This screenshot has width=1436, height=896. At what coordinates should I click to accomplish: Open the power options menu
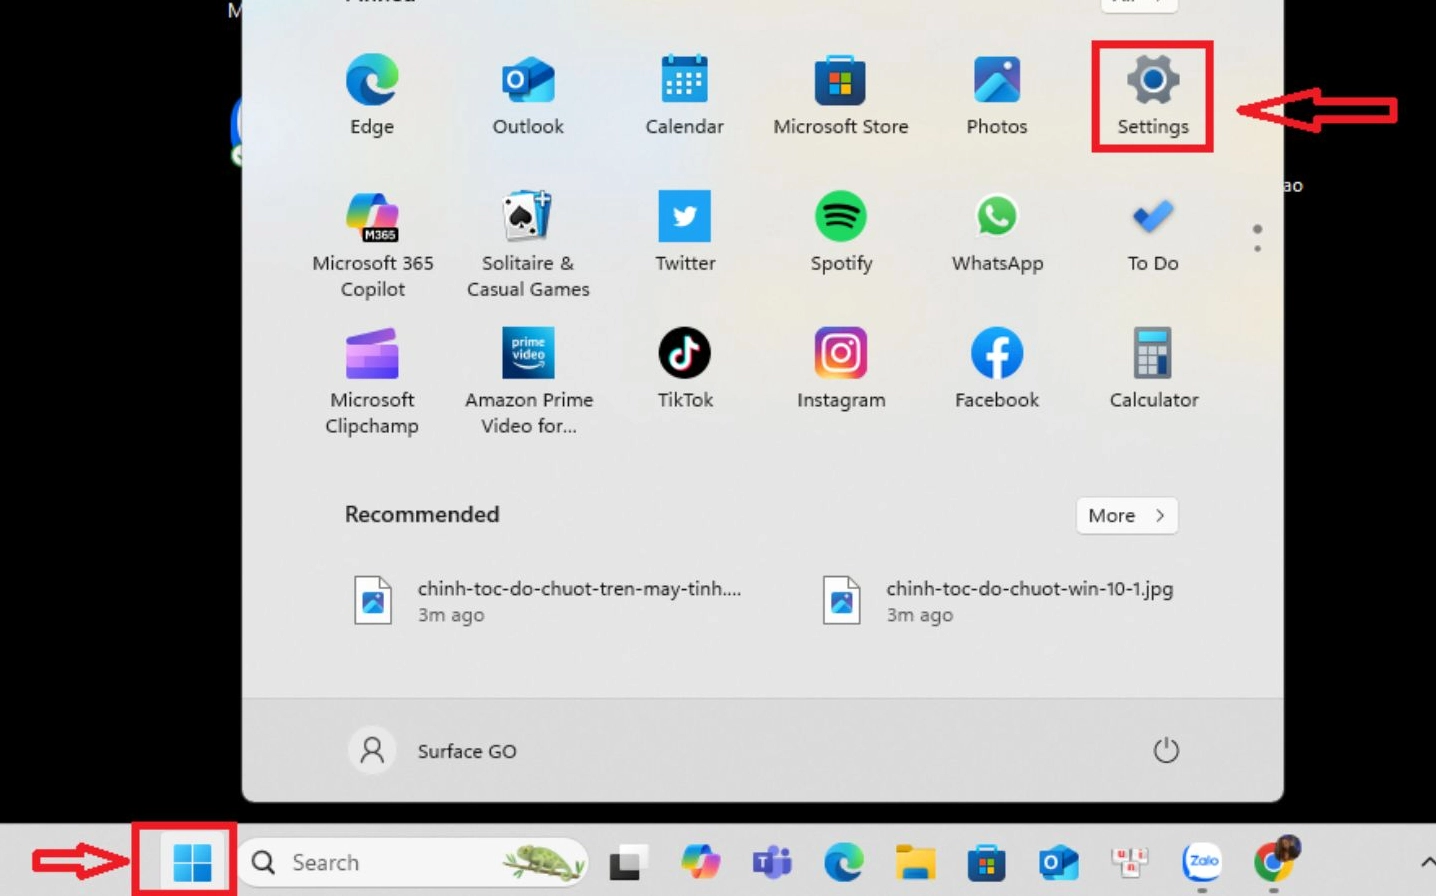tap(1167, 750)
